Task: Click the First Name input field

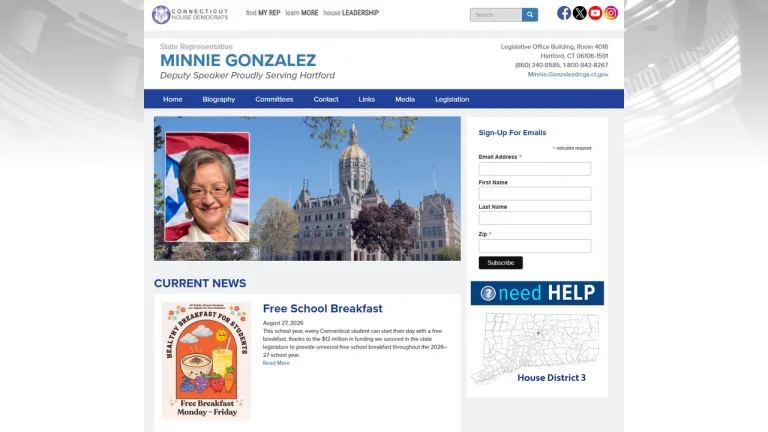Action: [x=534, y=193]
